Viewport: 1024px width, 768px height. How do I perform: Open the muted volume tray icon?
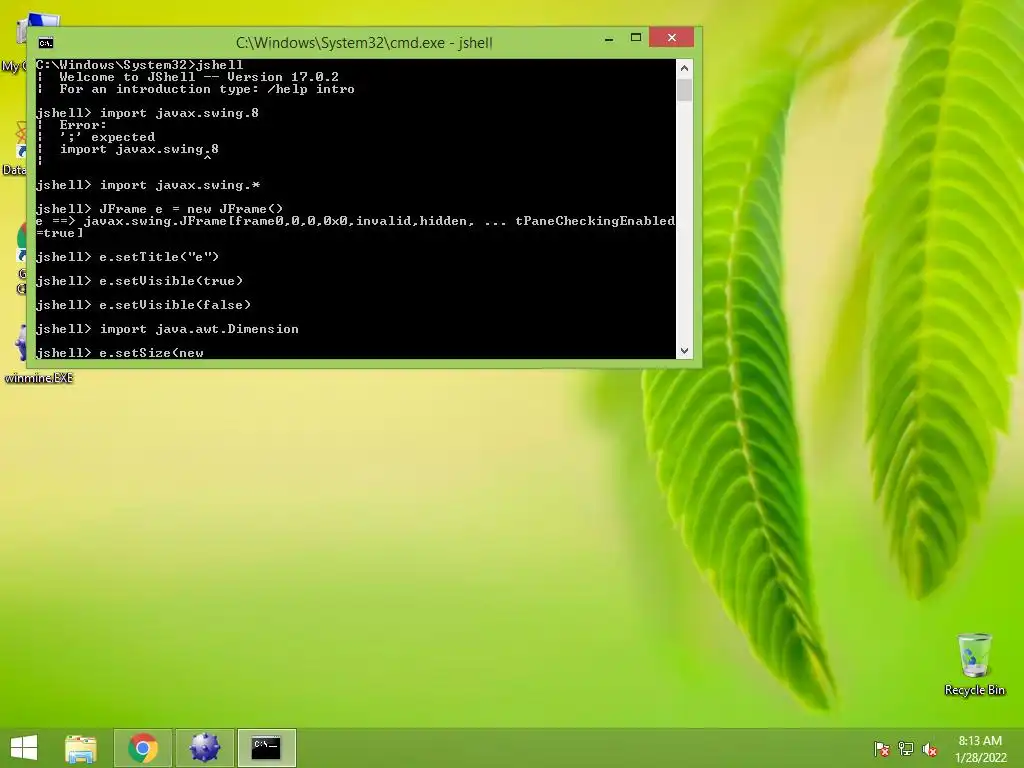point(929,749)
